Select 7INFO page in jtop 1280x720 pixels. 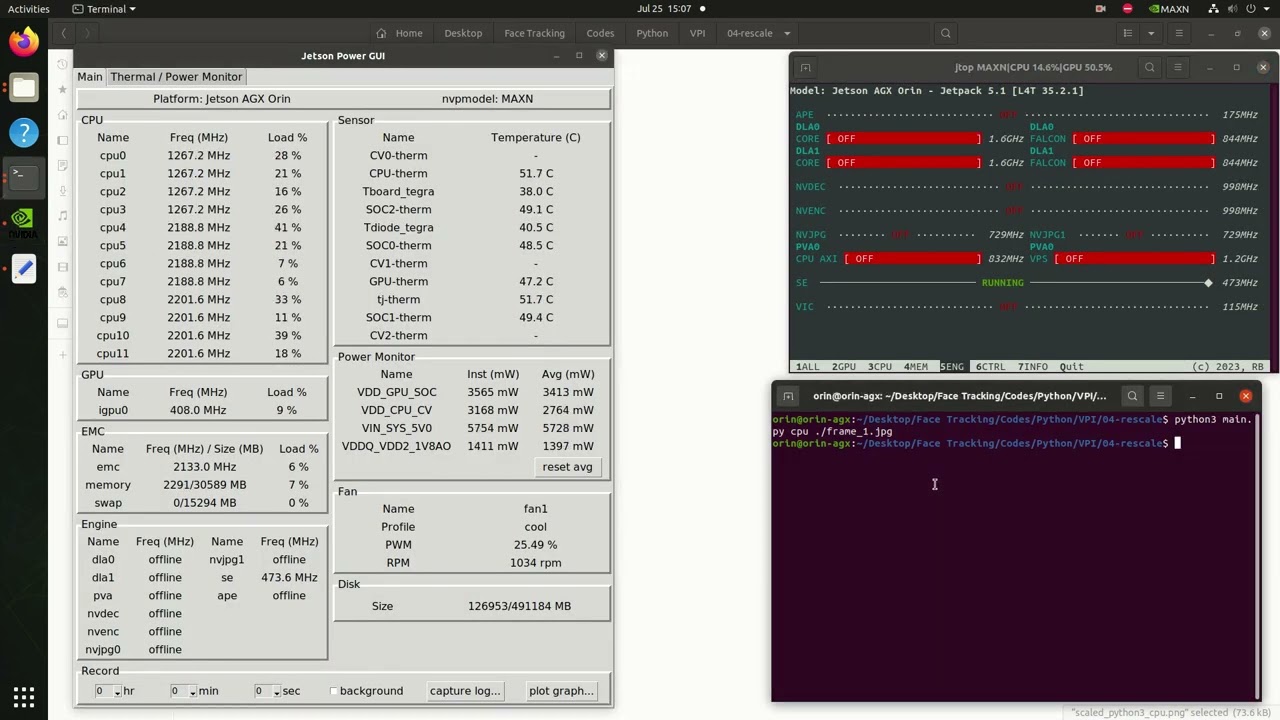[1033, 367]
